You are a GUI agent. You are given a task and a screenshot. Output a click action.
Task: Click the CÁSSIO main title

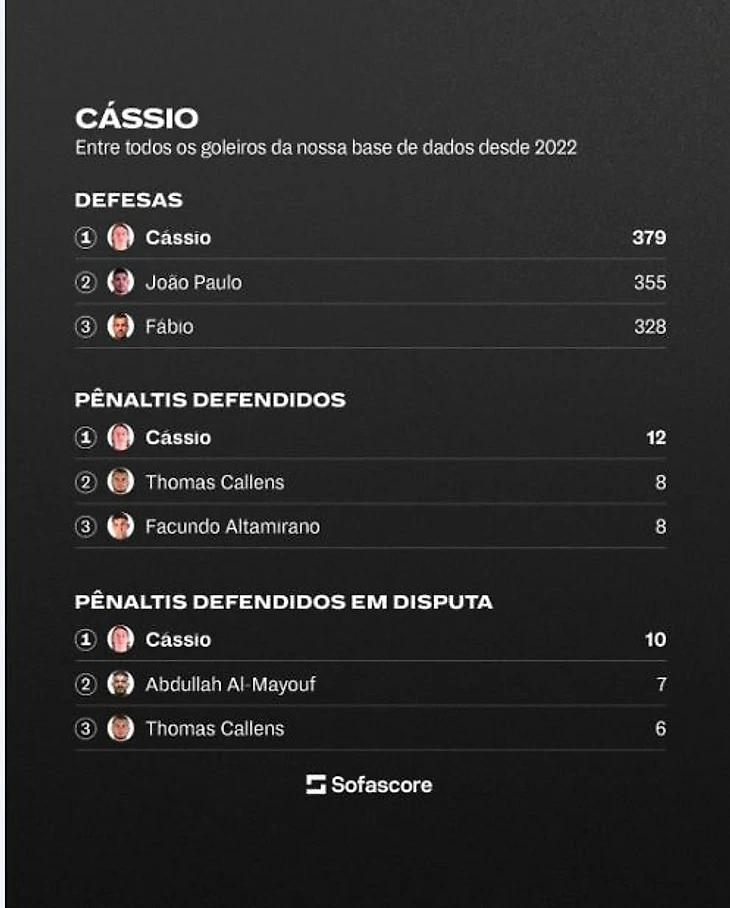coord(136,118)
